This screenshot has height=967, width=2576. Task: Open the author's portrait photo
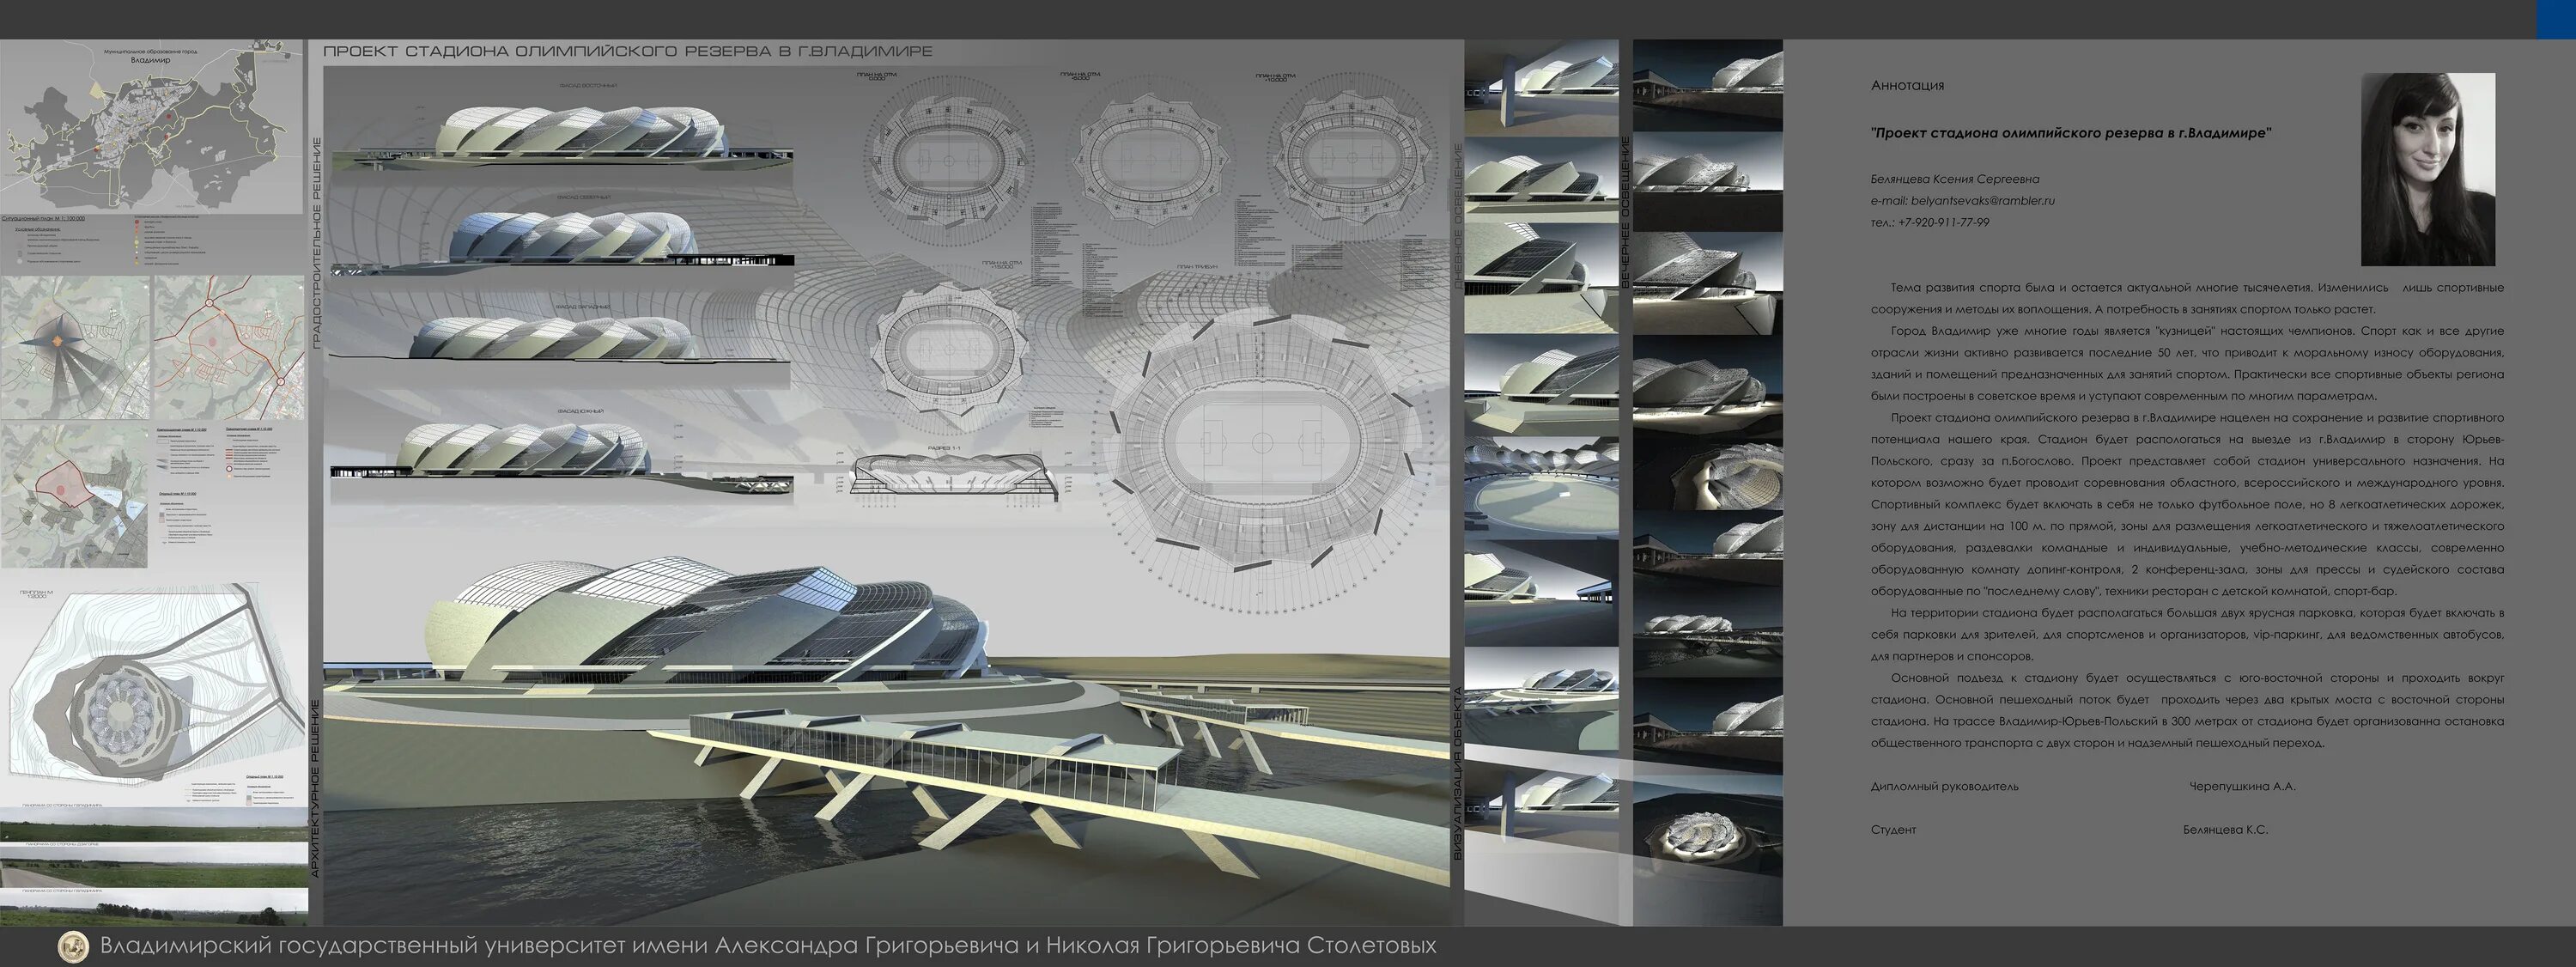[x=2428, y=169]
